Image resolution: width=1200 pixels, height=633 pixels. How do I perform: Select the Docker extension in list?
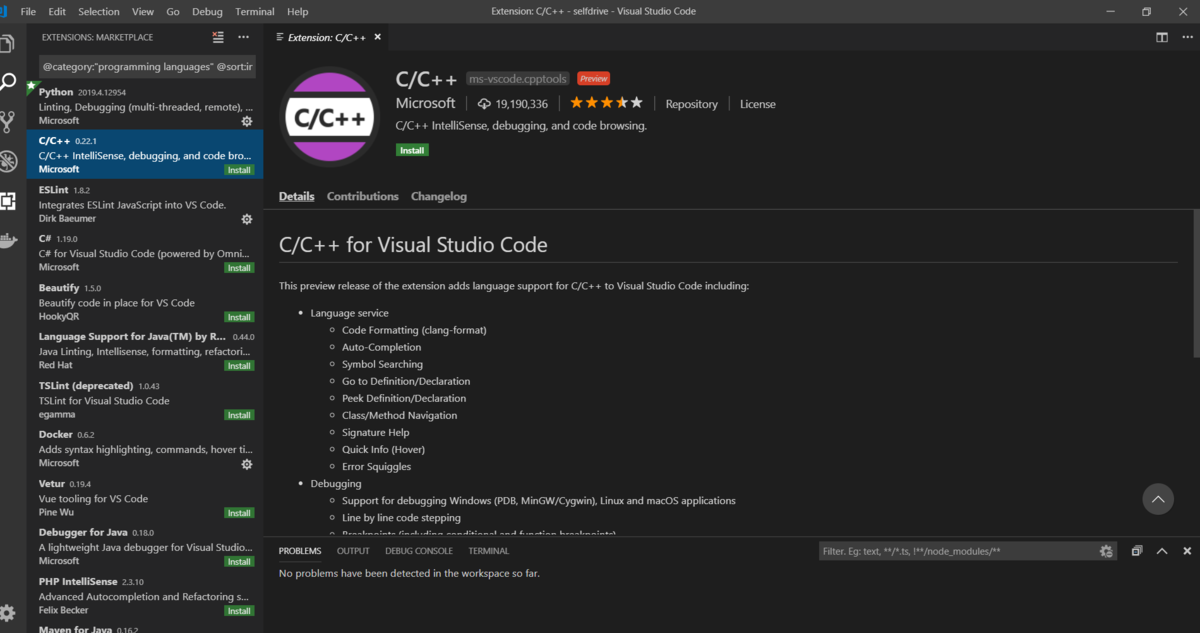click(146, 448)
